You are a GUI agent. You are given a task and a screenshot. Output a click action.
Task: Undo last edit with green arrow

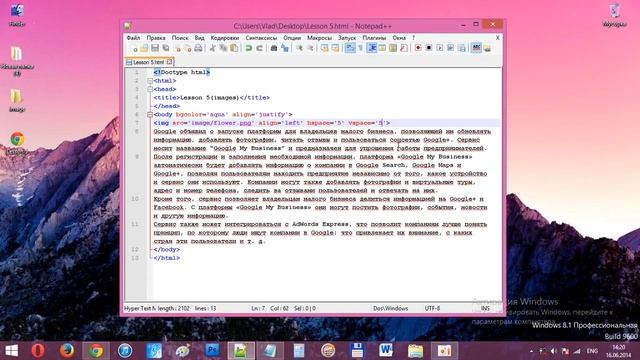tap(248, 48)
